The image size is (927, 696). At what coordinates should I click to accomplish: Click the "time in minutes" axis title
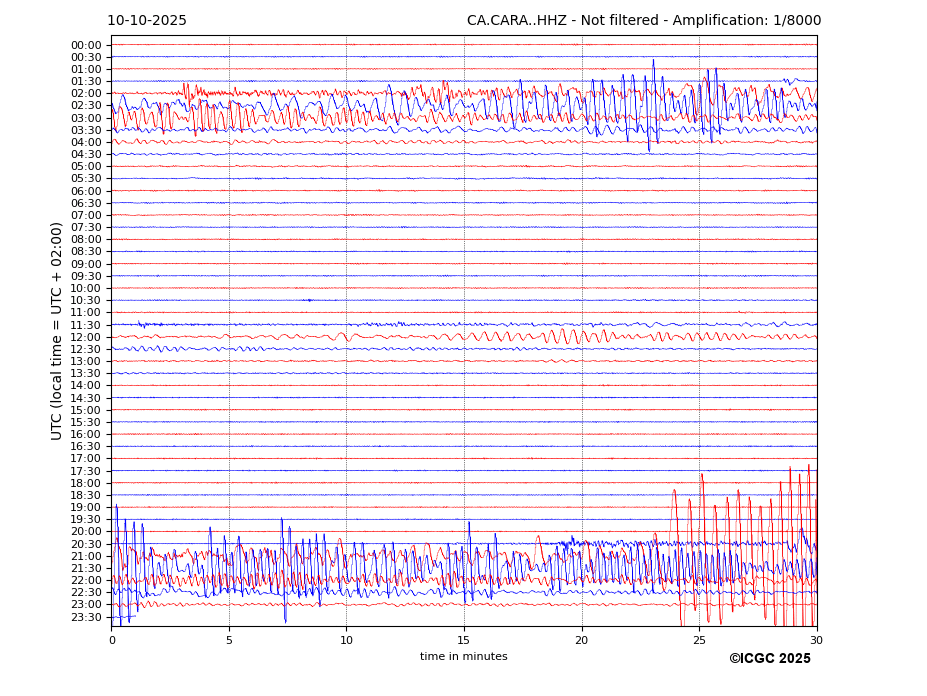[x=463, y=657]
